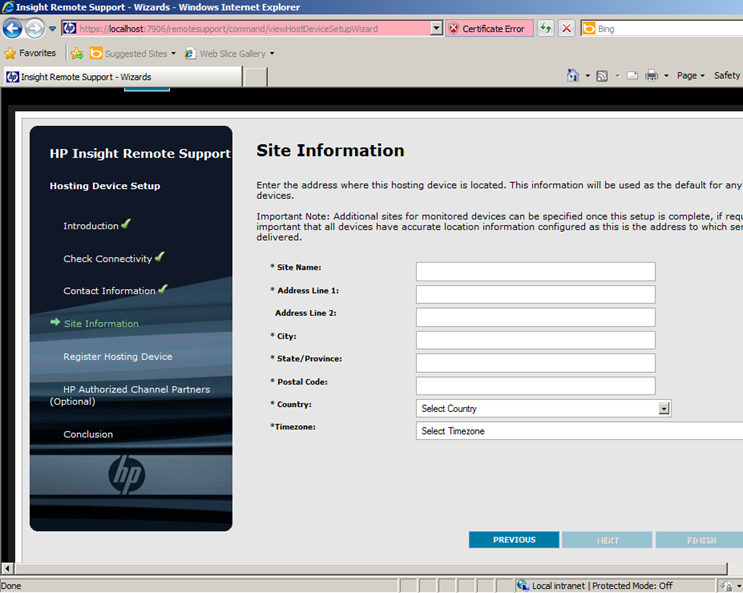Click the City text field

pos(535,340)
